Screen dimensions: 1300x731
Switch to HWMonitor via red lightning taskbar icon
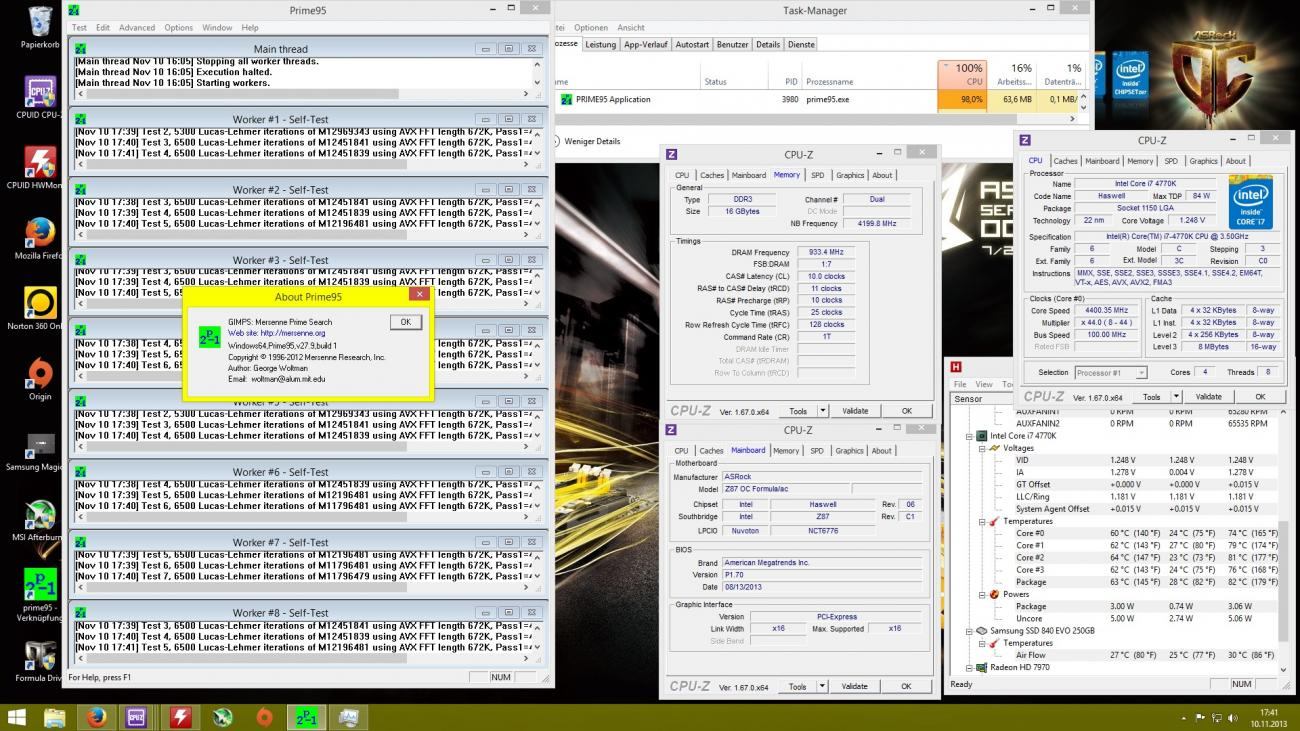point(181,717)
